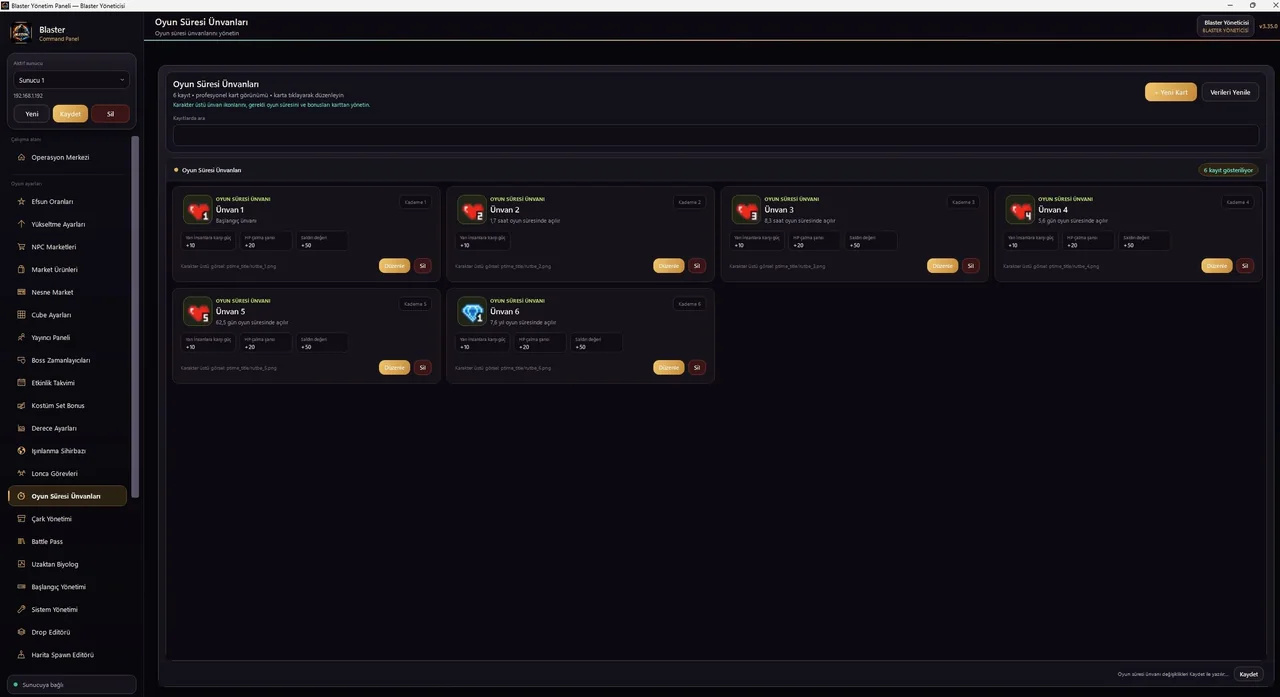
Task: Click Sil on the Ünvan 2 card
Action: [697, 266]
